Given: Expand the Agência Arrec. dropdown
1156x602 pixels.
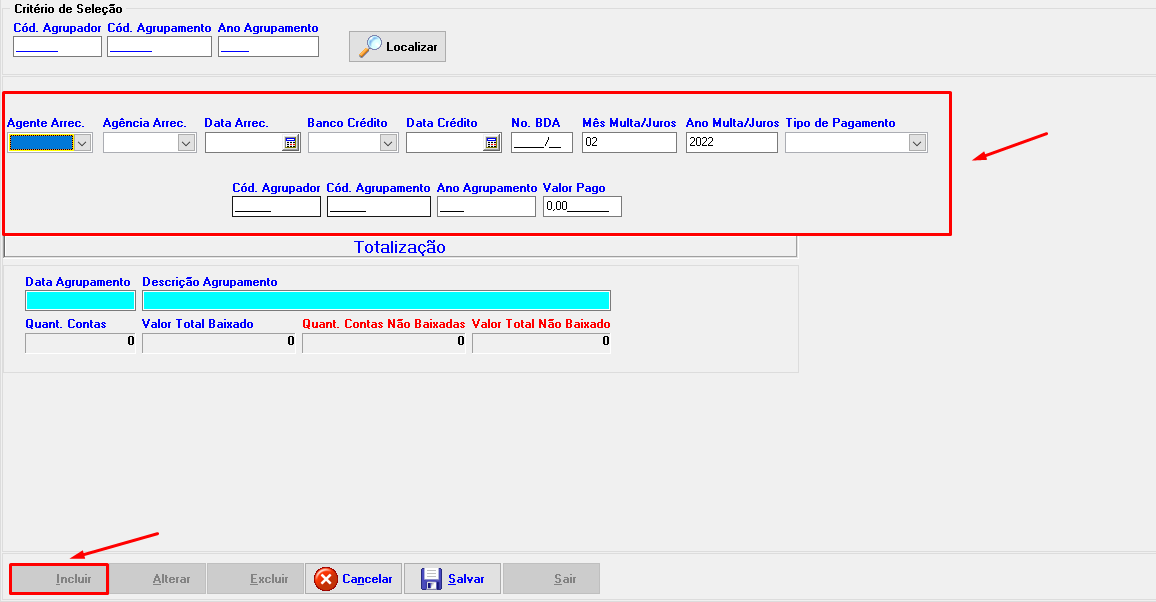Looking at the screenshot, I should [186, 143].
